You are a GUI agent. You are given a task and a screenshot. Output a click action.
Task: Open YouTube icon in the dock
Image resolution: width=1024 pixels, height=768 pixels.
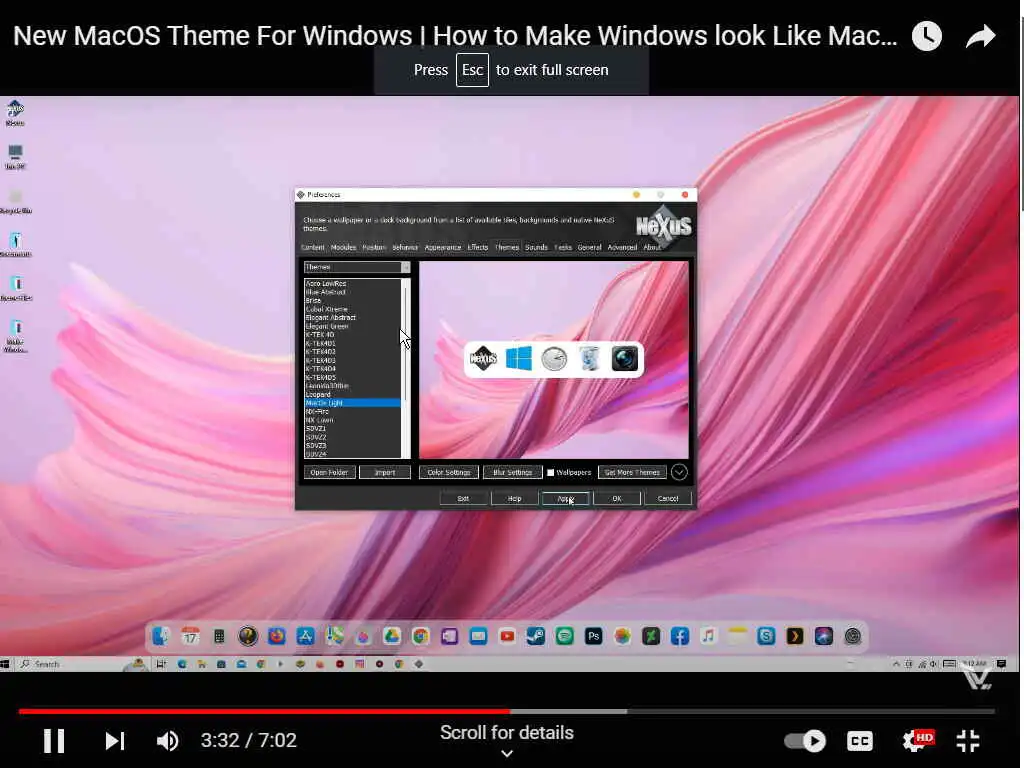click(x=507, y=636)
